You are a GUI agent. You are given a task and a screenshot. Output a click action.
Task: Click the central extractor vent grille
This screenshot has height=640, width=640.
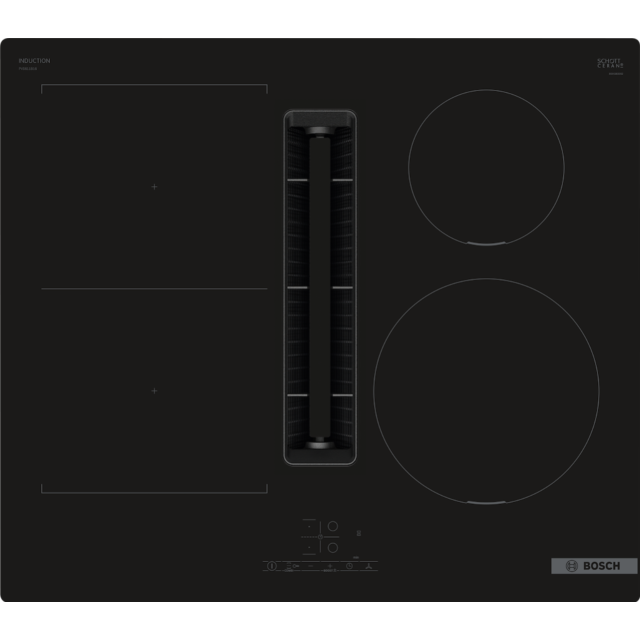tap(320, 287)
